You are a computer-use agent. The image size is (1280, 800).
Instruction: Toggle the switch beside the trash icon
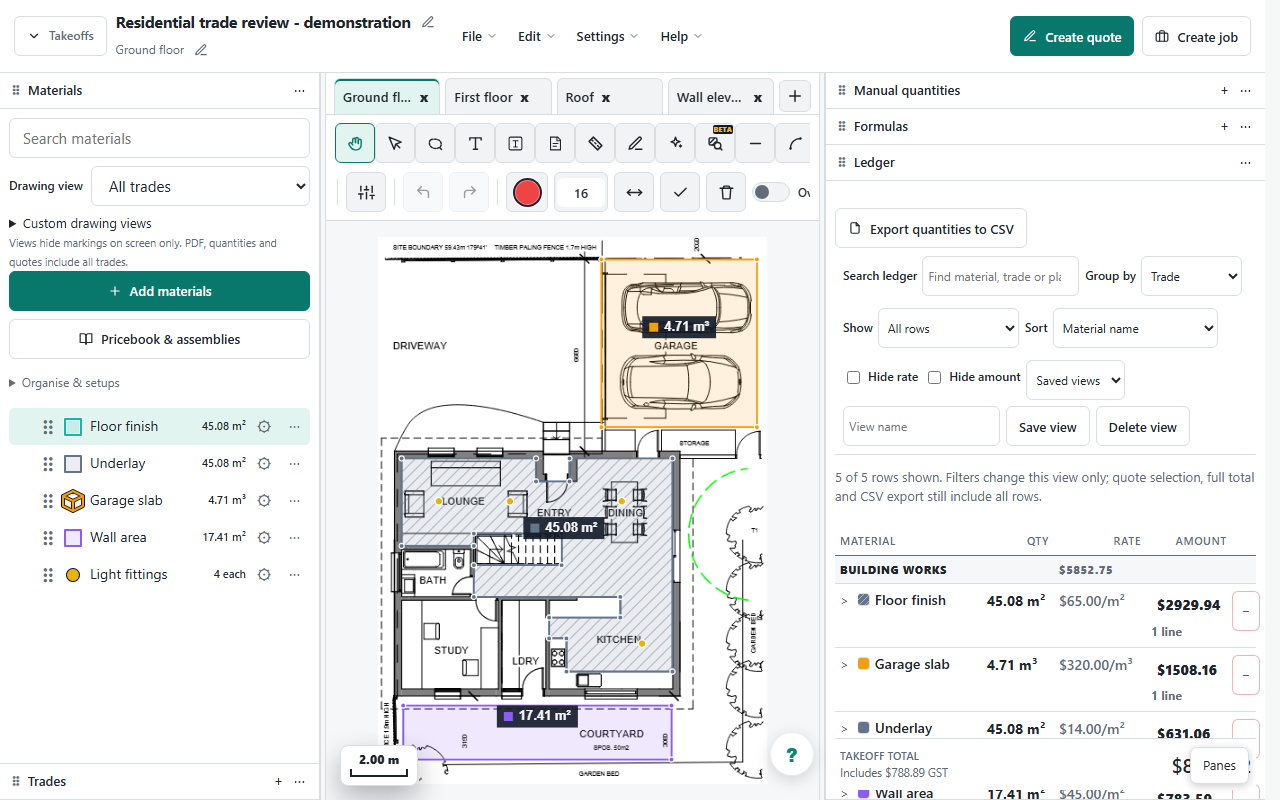tap(771, 192)
